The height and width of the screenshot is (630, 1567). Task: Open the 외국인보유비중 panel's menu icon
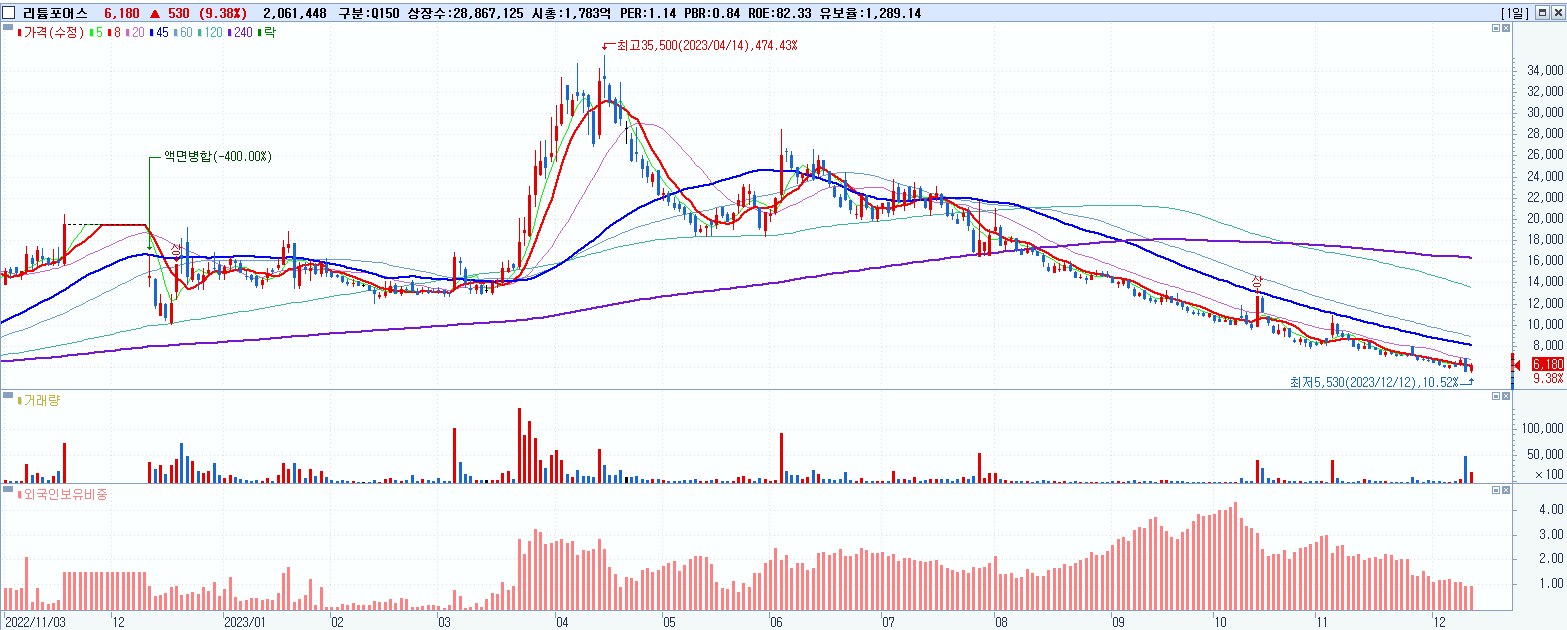[8, 490]
